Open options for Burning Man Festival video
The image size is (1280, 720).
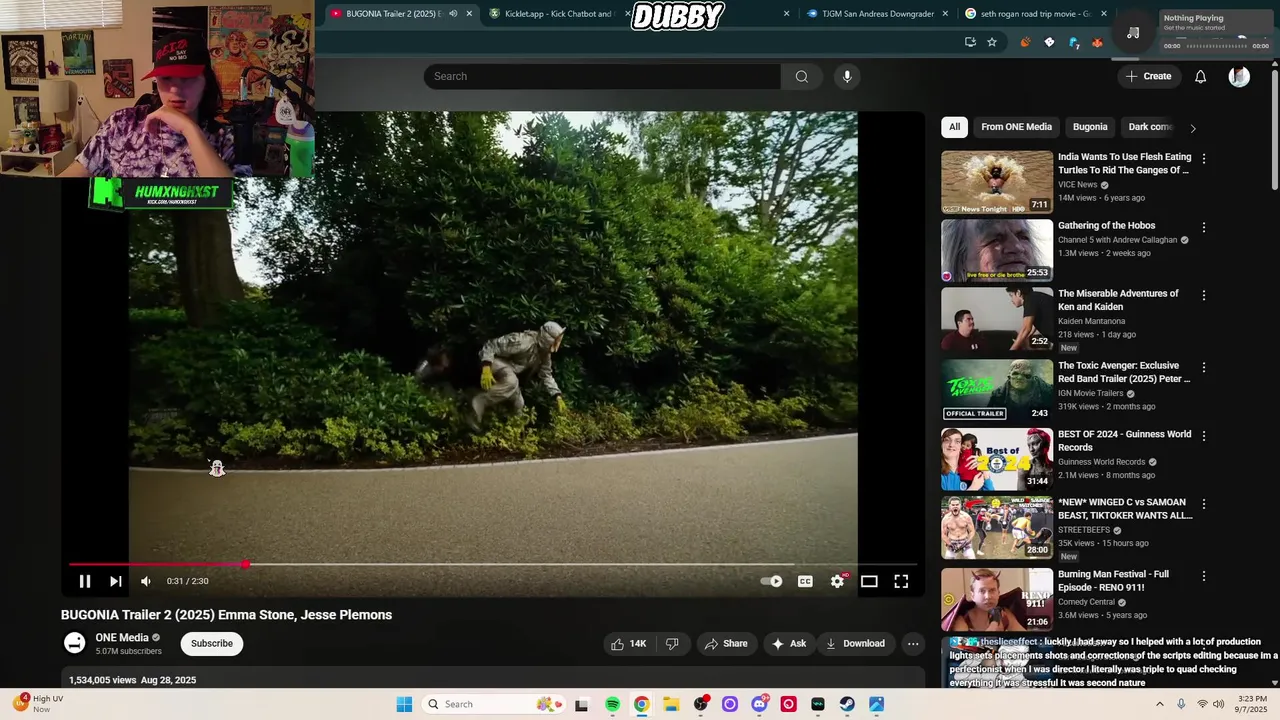[1204, 576]
